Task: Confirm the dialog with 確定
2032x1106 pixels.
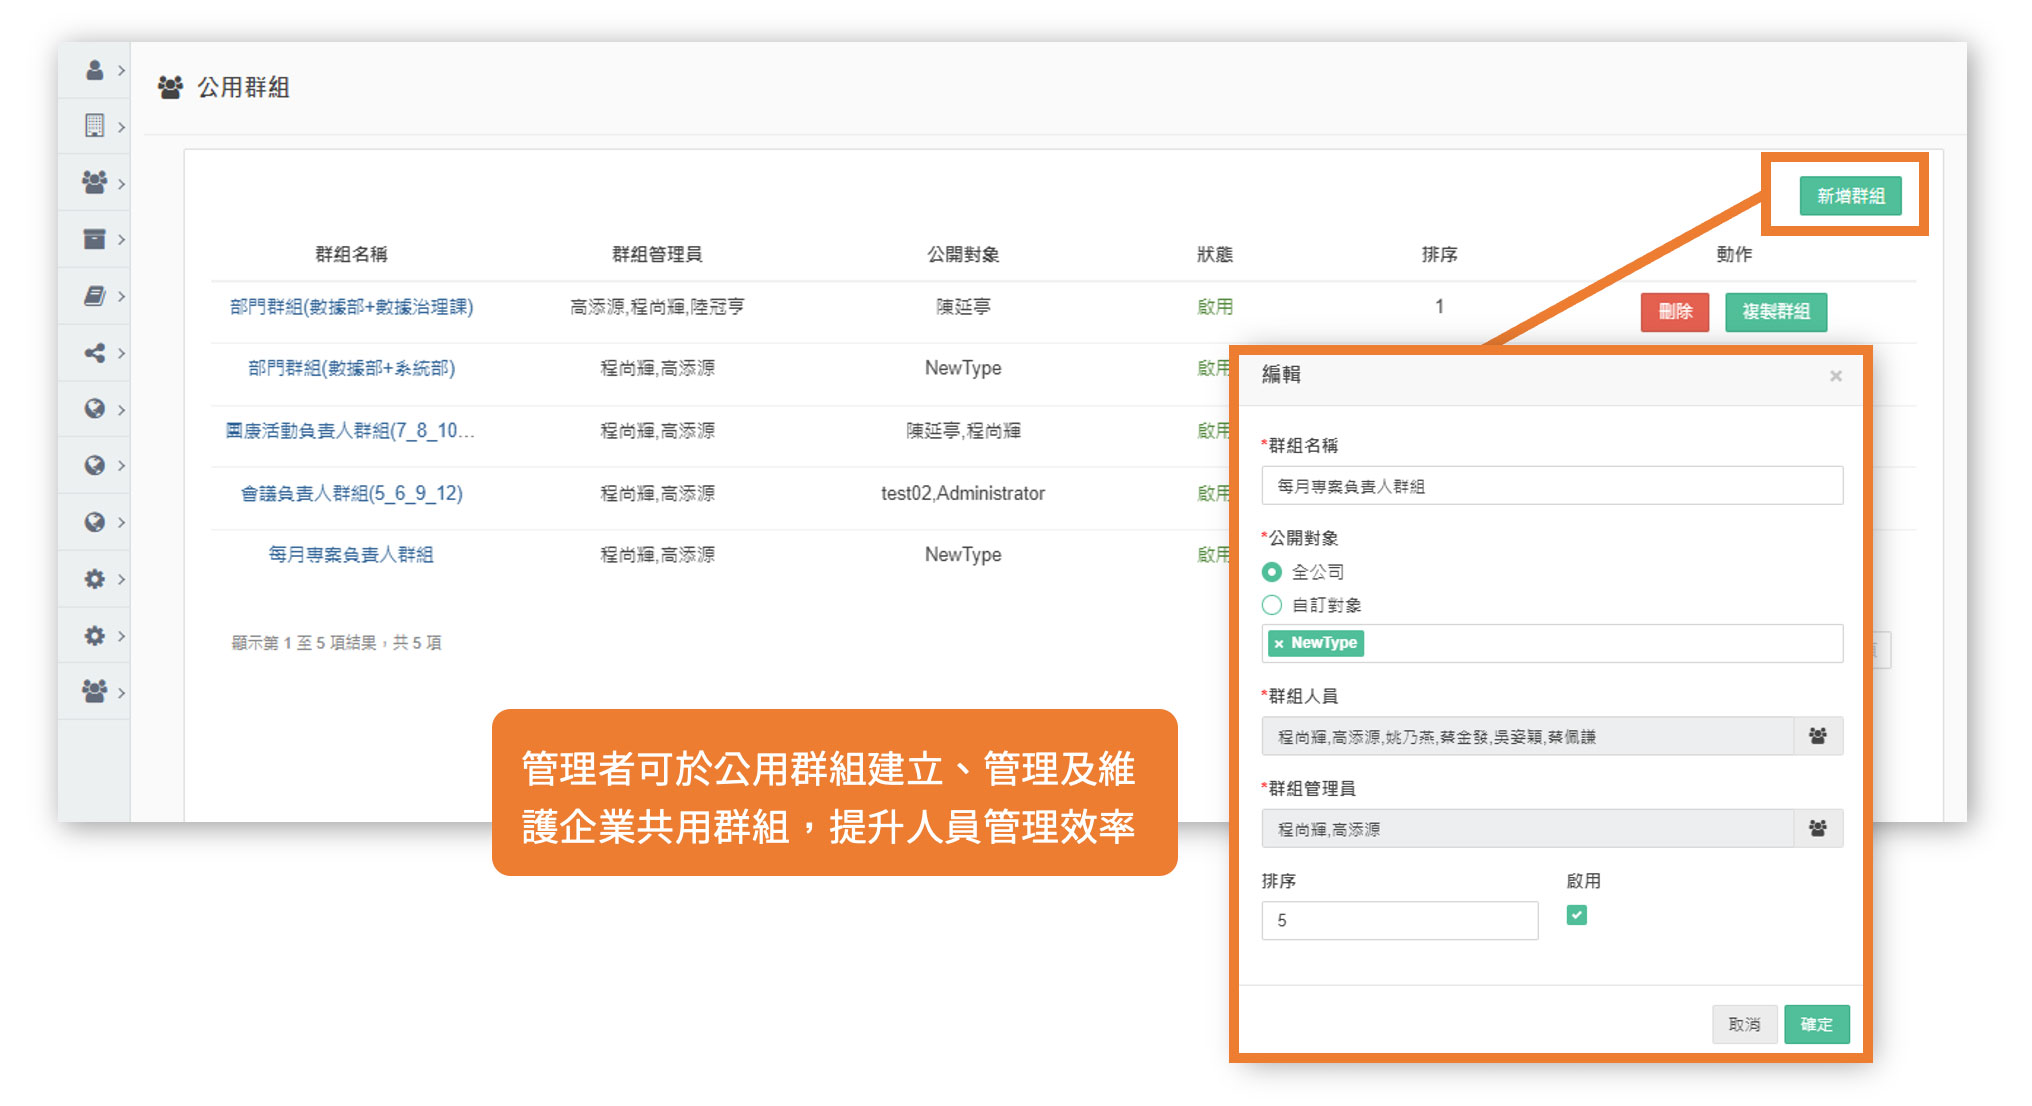Action: point(1817,1025)
